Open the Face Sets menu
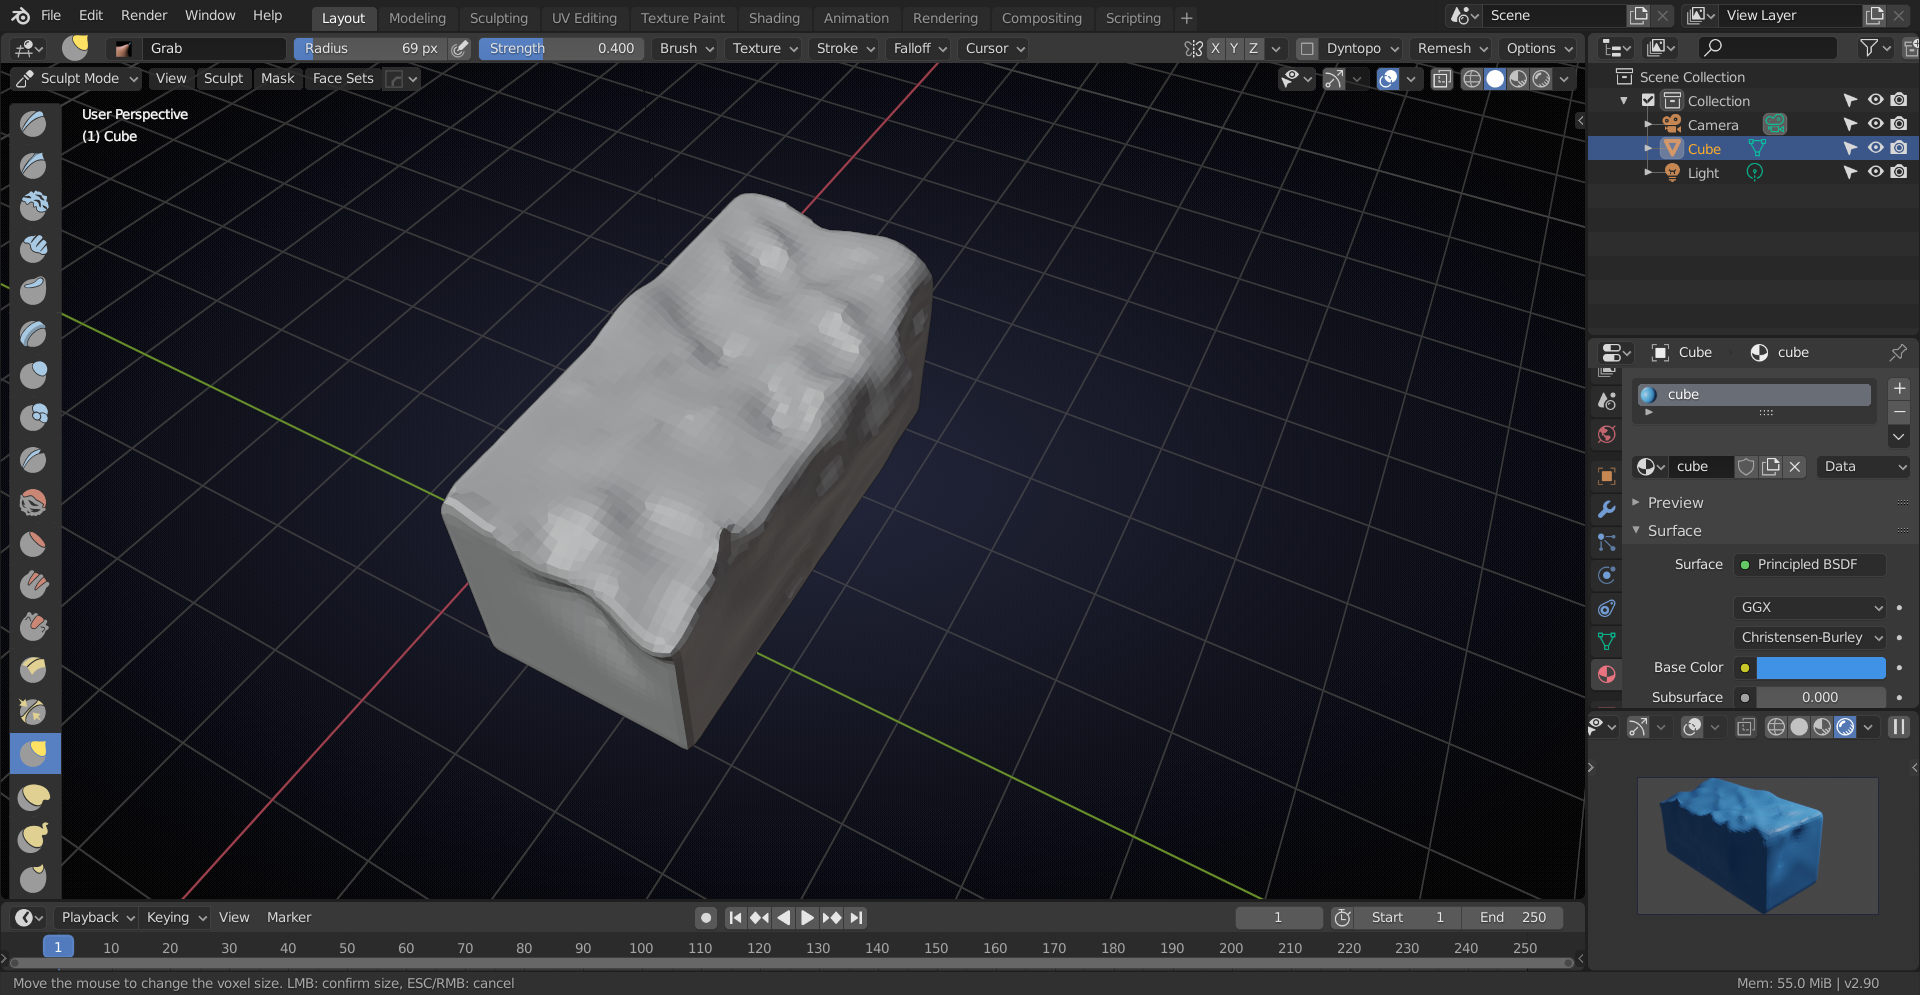1920x995 pixels. click(x=343, y=78)
